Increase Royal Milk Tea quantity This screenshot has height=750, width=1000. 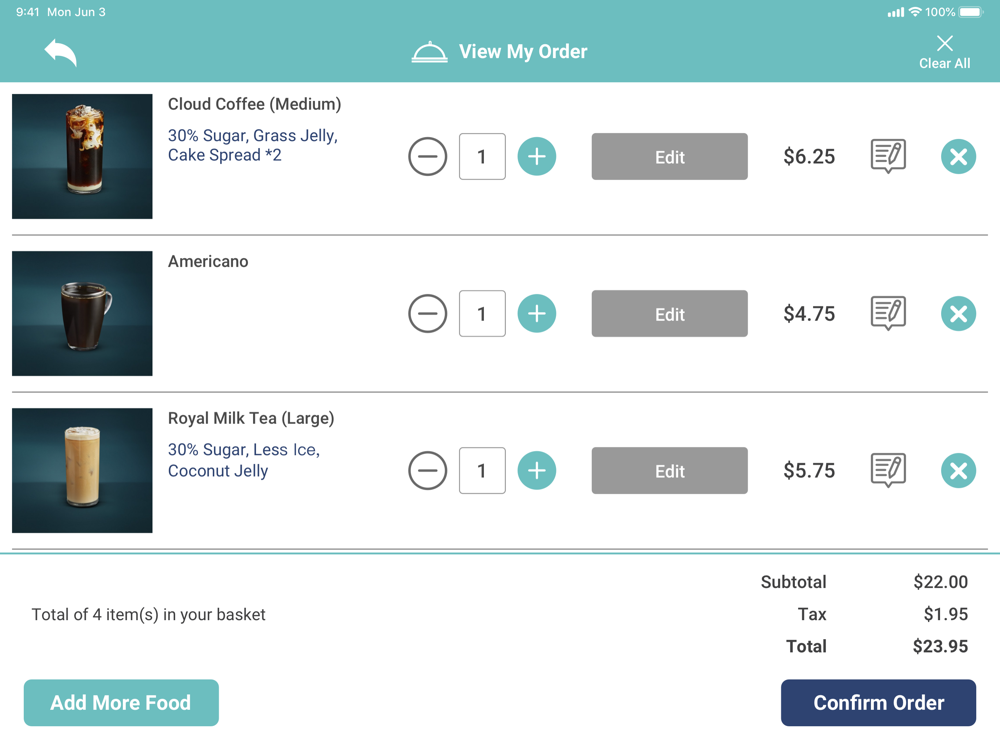click(536, 471)
